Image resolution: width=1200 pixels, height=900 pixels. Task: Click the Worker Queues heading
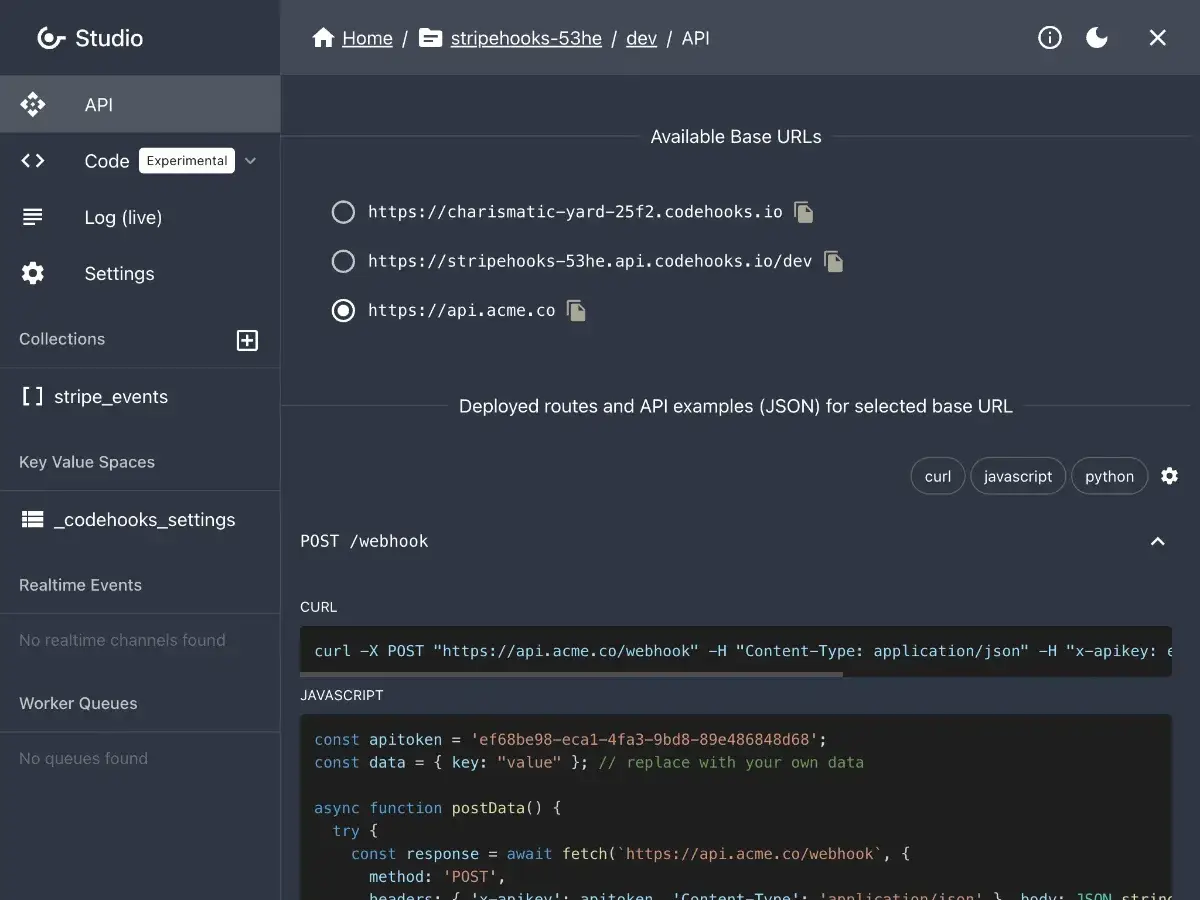[78, 703]
